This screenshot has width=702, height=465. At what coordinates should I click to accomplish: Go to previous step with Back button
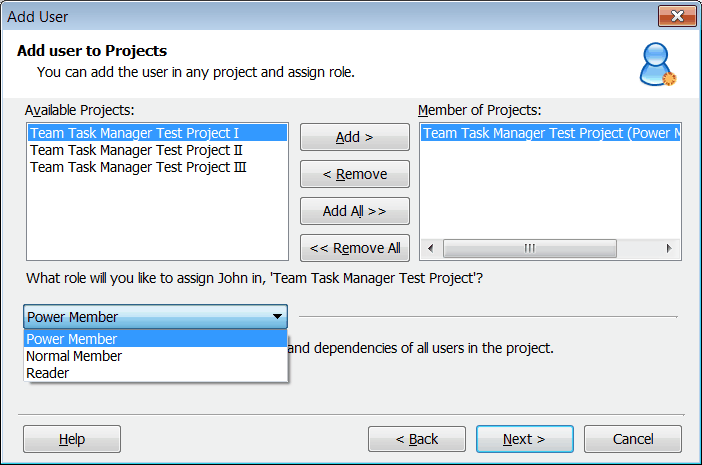[x=417, y=439]
